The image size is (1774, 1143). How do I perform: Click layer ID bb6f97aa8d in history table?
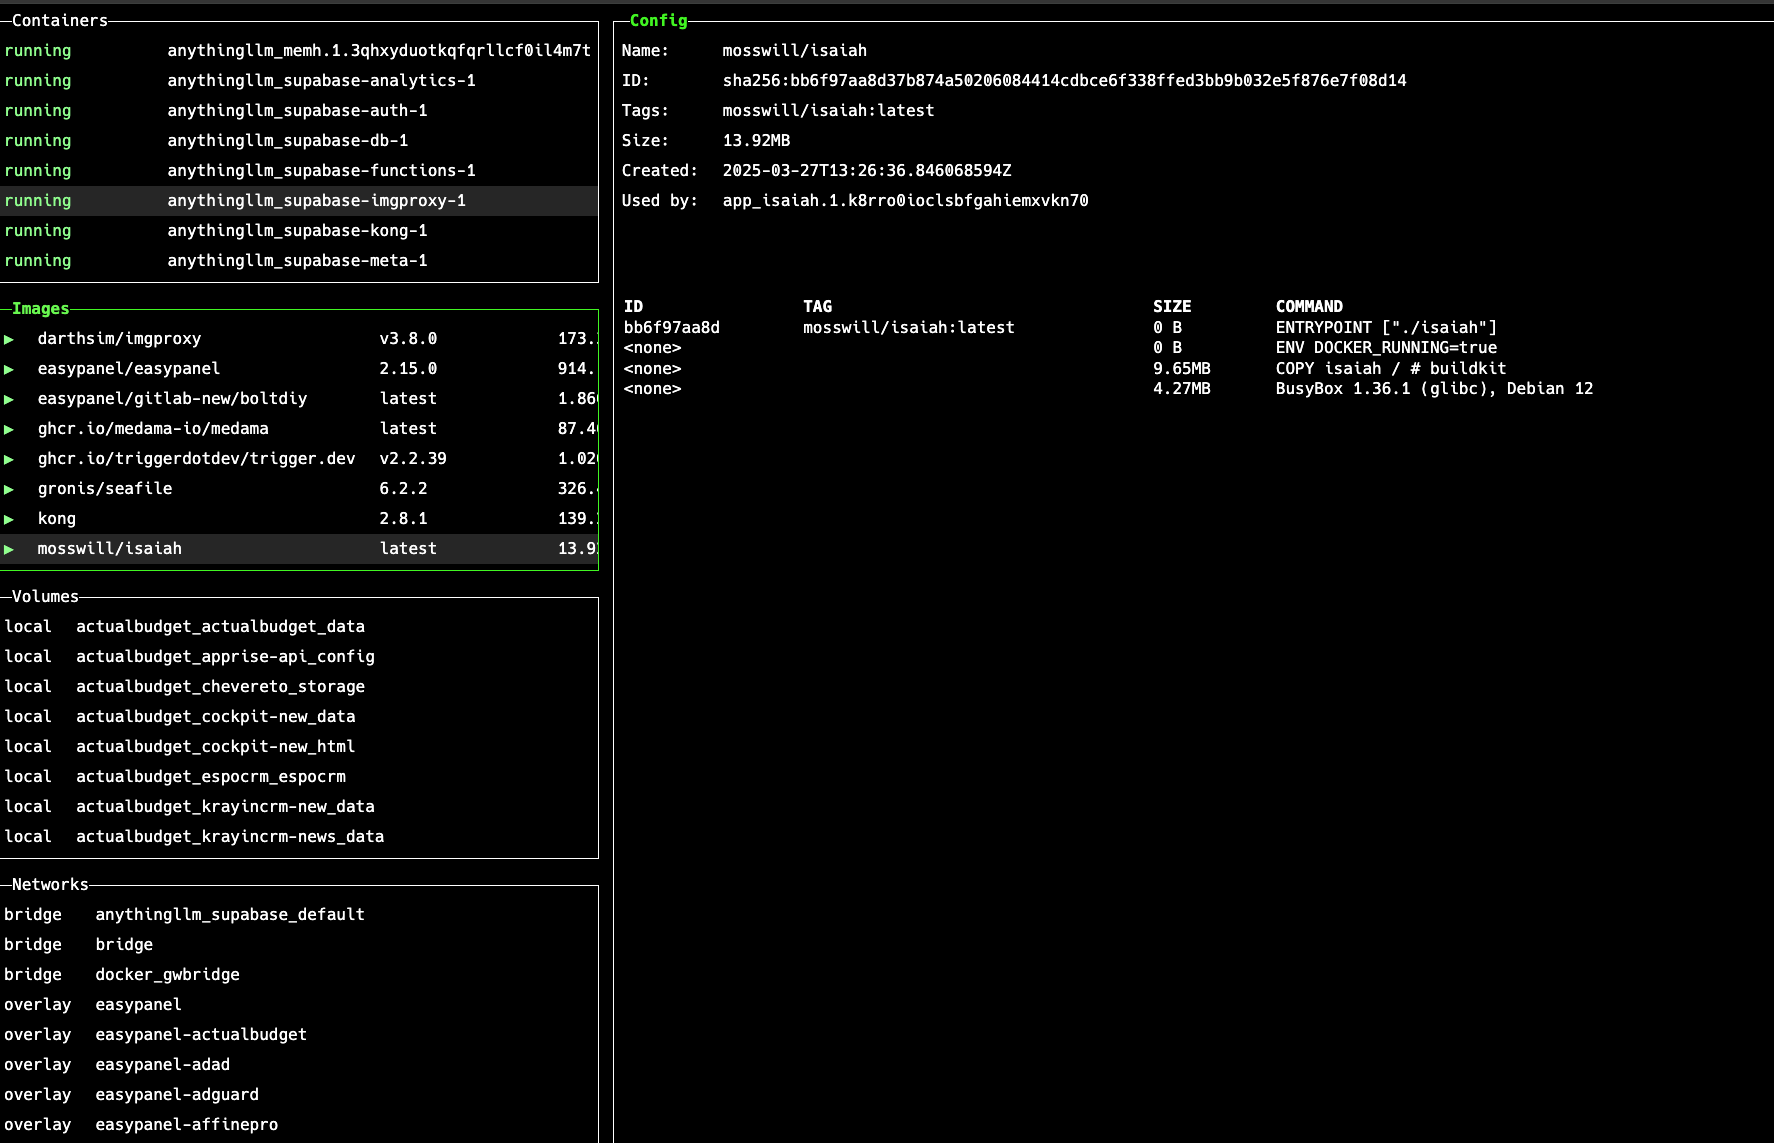[x=671, y=327]
